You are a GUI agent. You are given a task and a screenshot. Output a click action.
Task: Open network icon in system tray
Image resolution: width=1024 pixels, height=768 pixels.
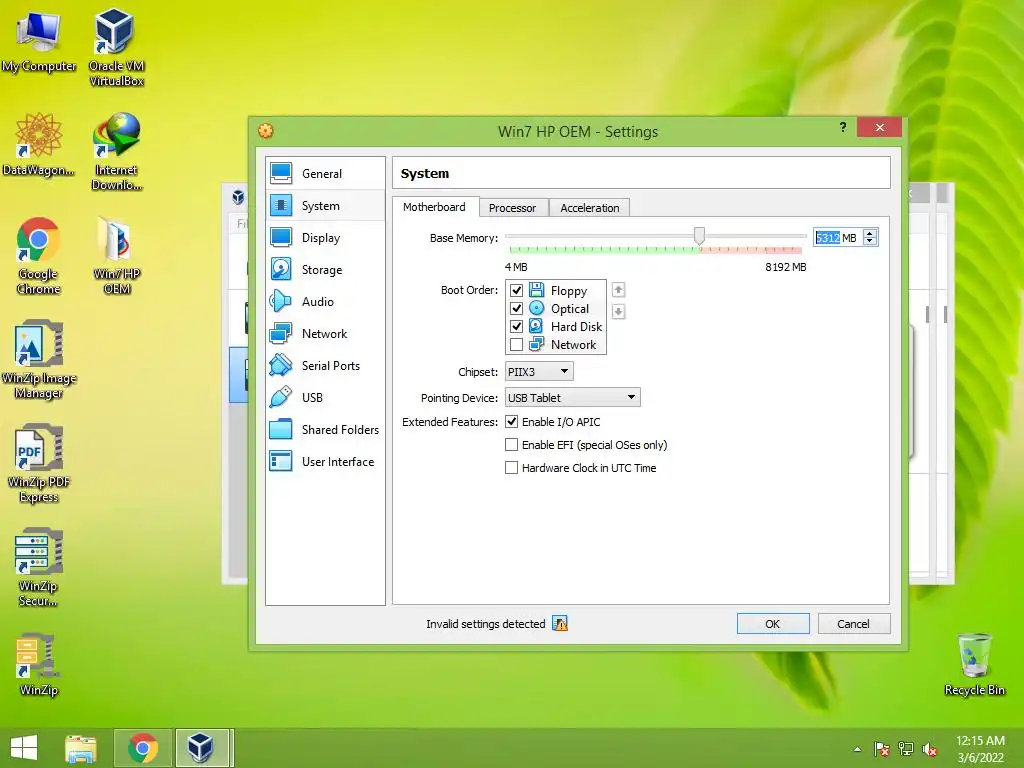point(906,749)
